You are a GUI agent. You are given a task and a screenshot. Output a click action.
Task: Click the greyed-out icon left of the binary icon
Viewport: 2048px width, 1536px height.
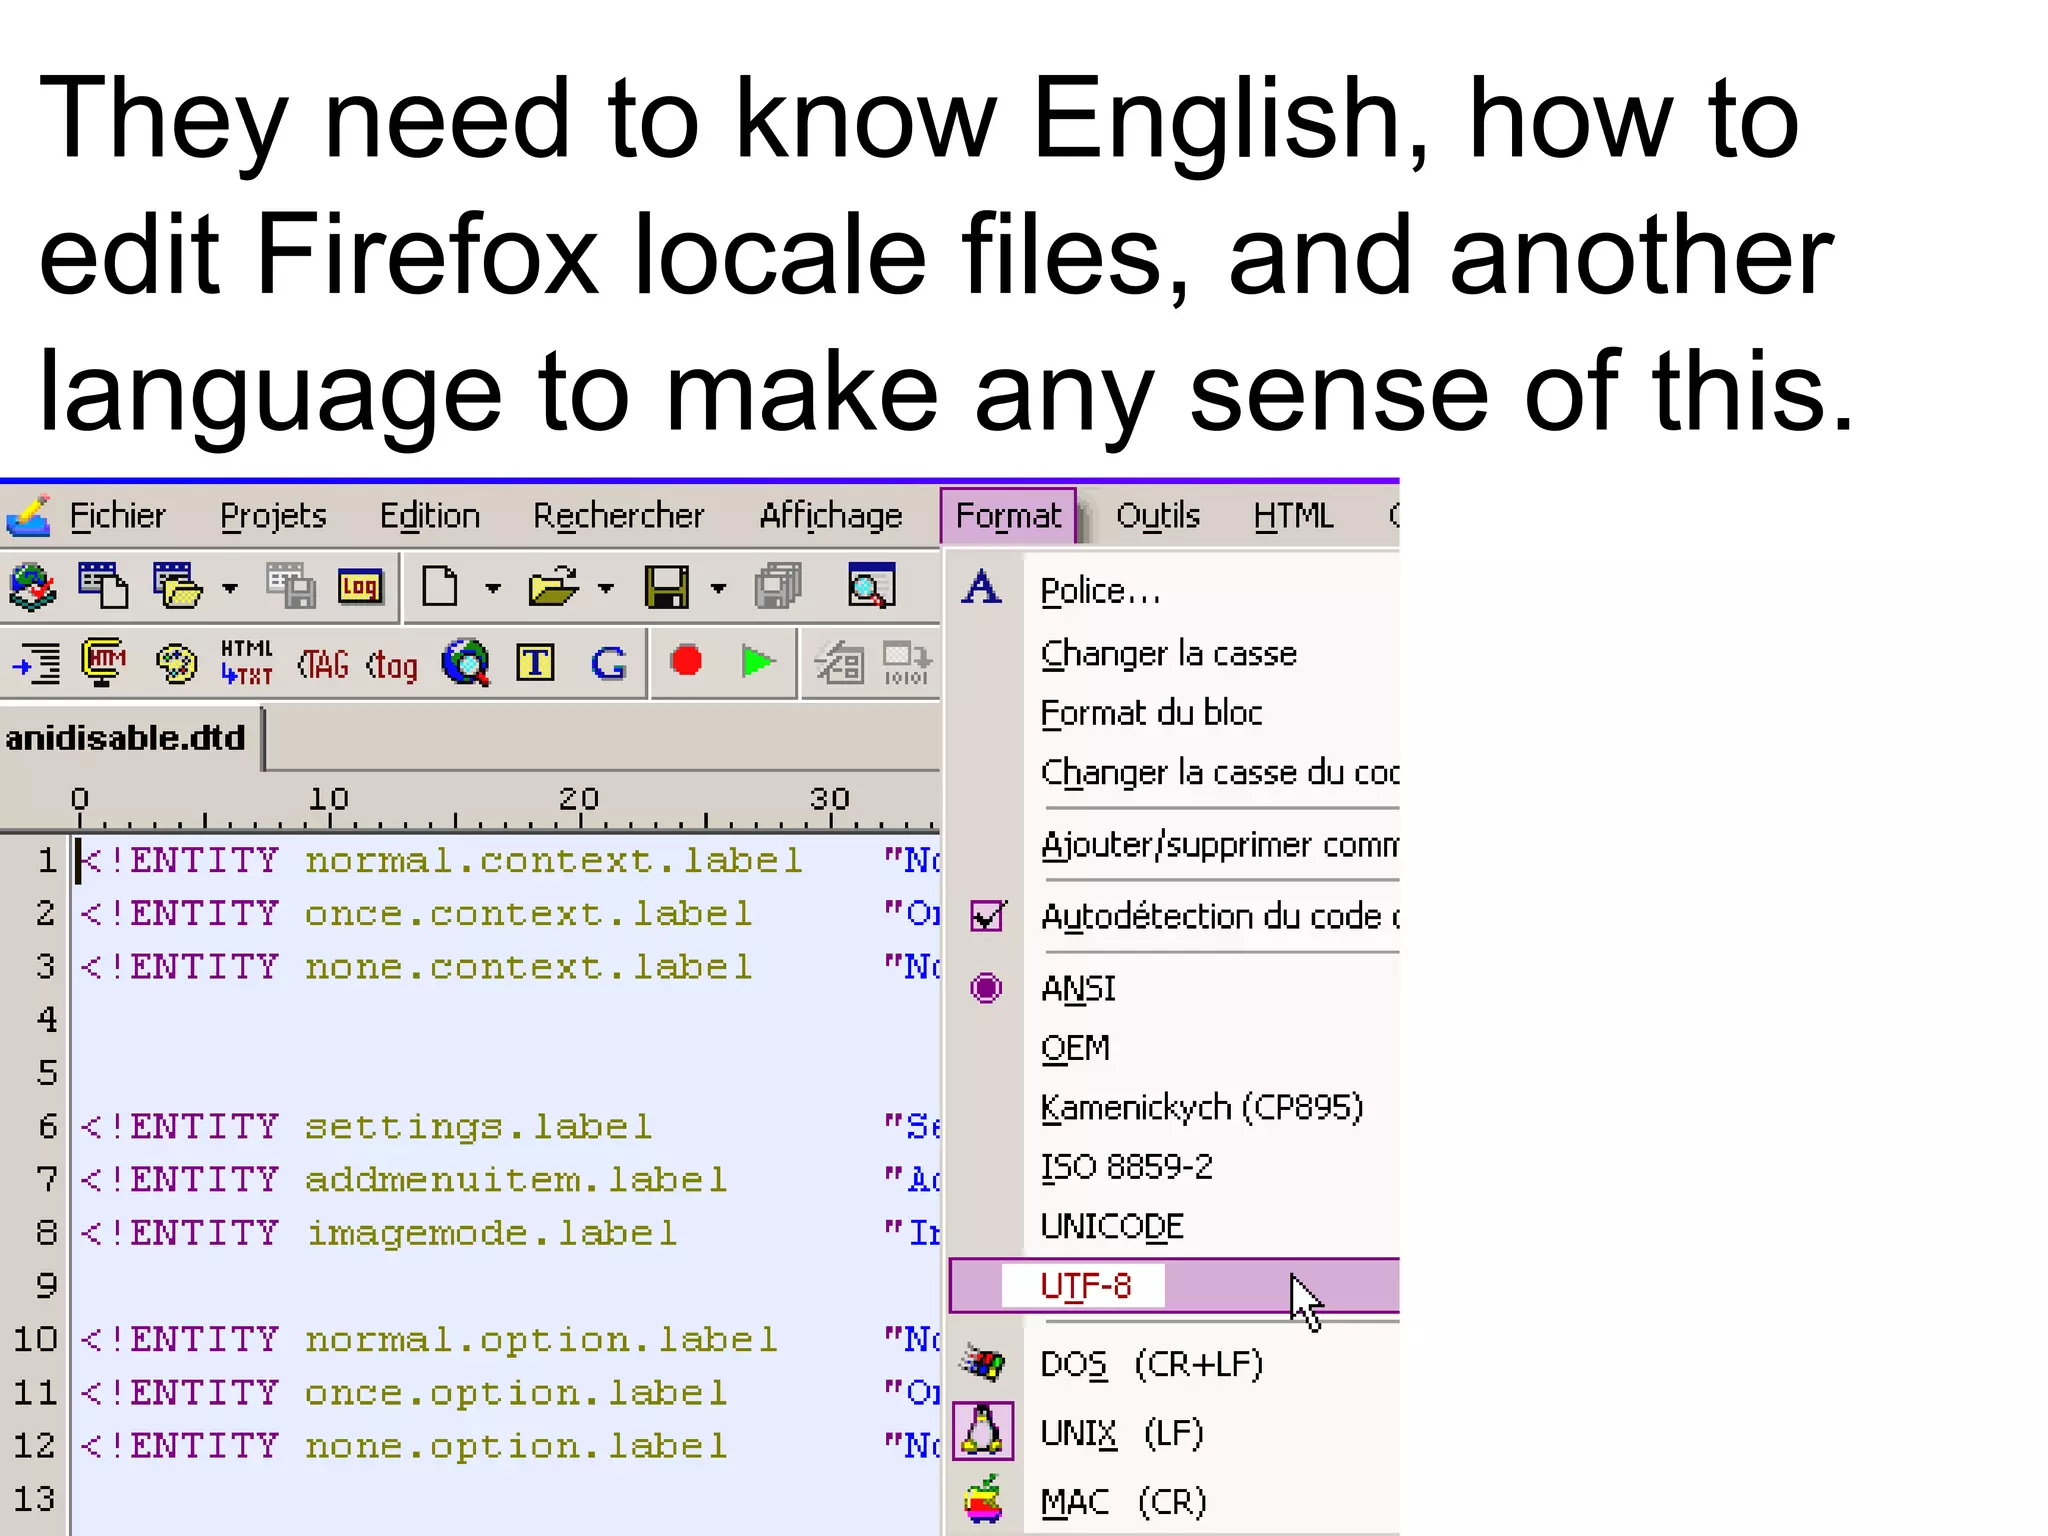pos(839,662)
